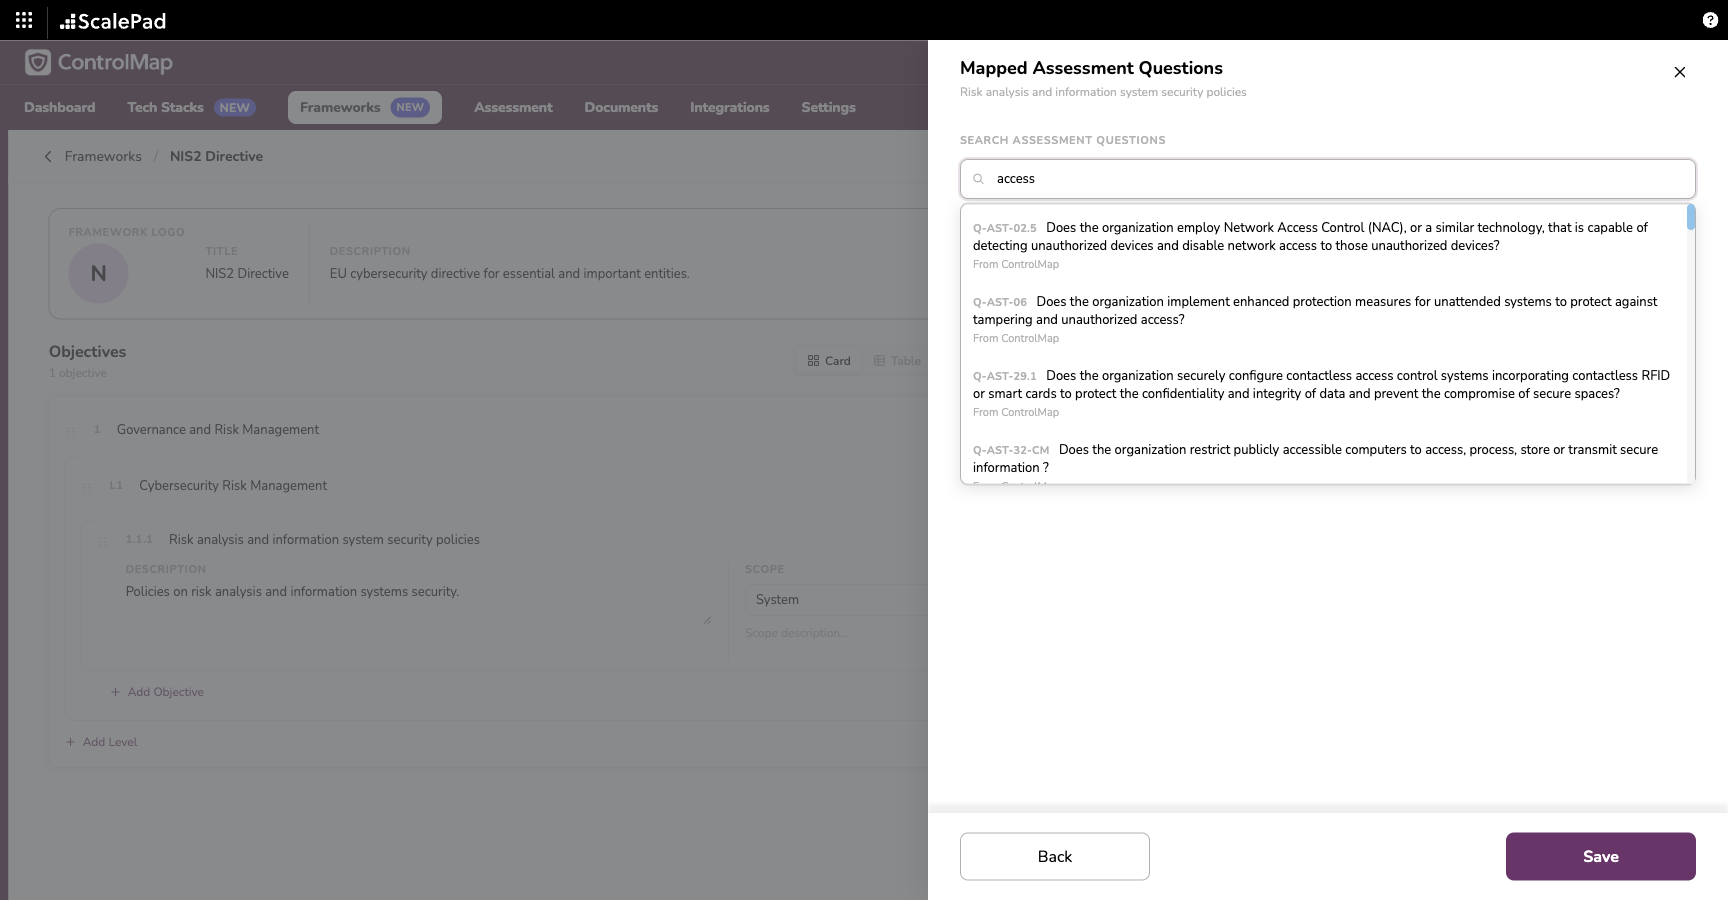Open the Scope dropdown showing System

[x=836, y=600]
